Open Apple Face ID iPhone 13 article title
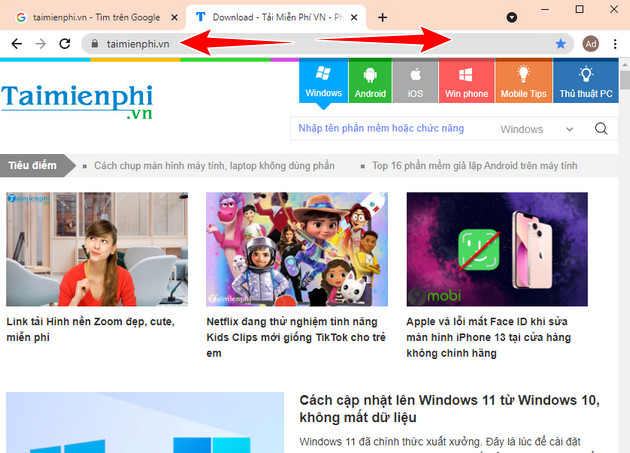Image resolution: width=630 pixels, height=453 pixels. [x=489, y=337]
